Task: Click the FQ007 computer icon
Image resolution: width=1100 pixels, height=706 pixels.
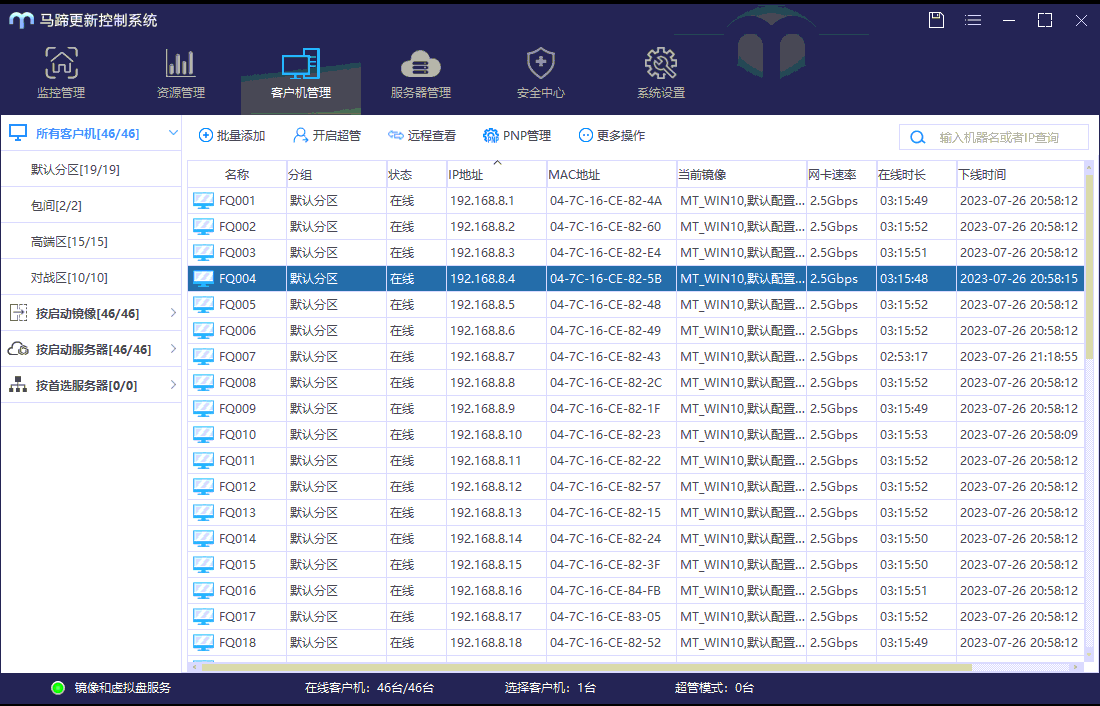Action: pyautogui.click(x=203, y=357)
